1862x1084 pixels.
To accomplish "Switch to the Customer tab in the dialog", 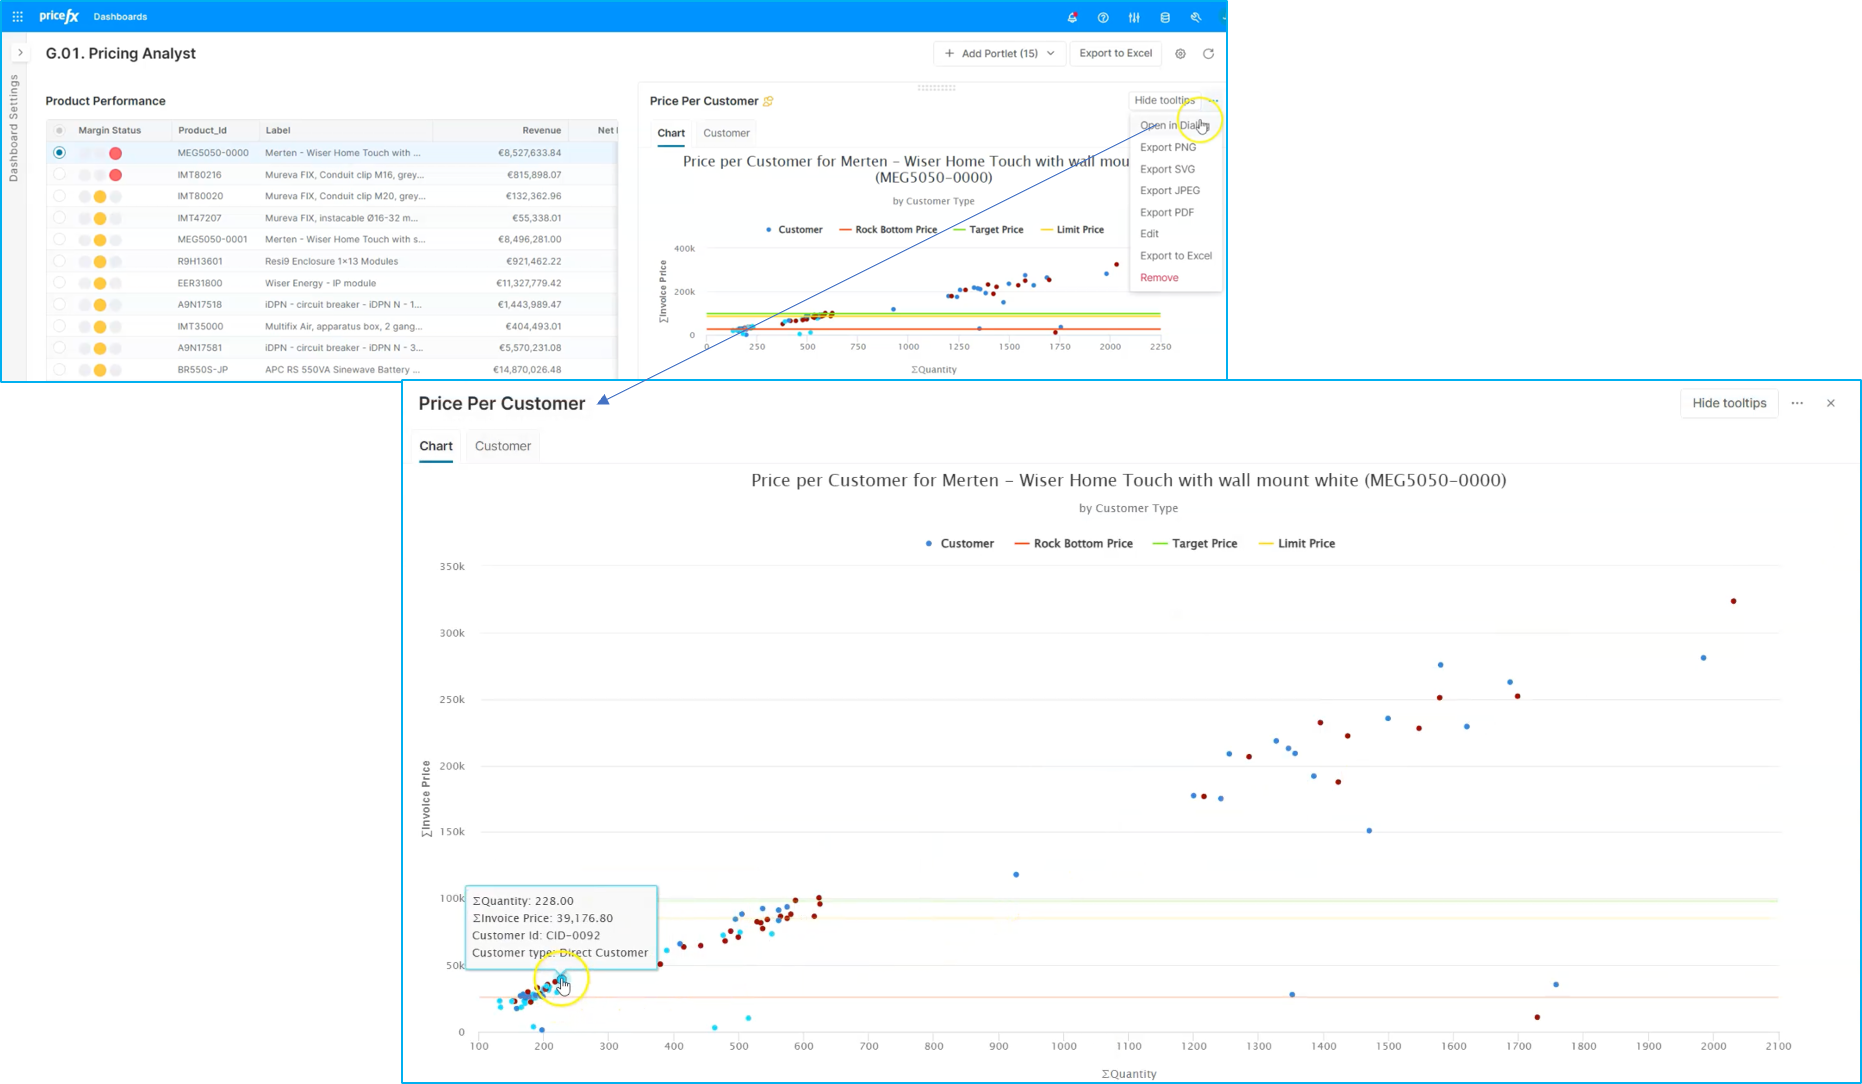I will click(503, 446).
